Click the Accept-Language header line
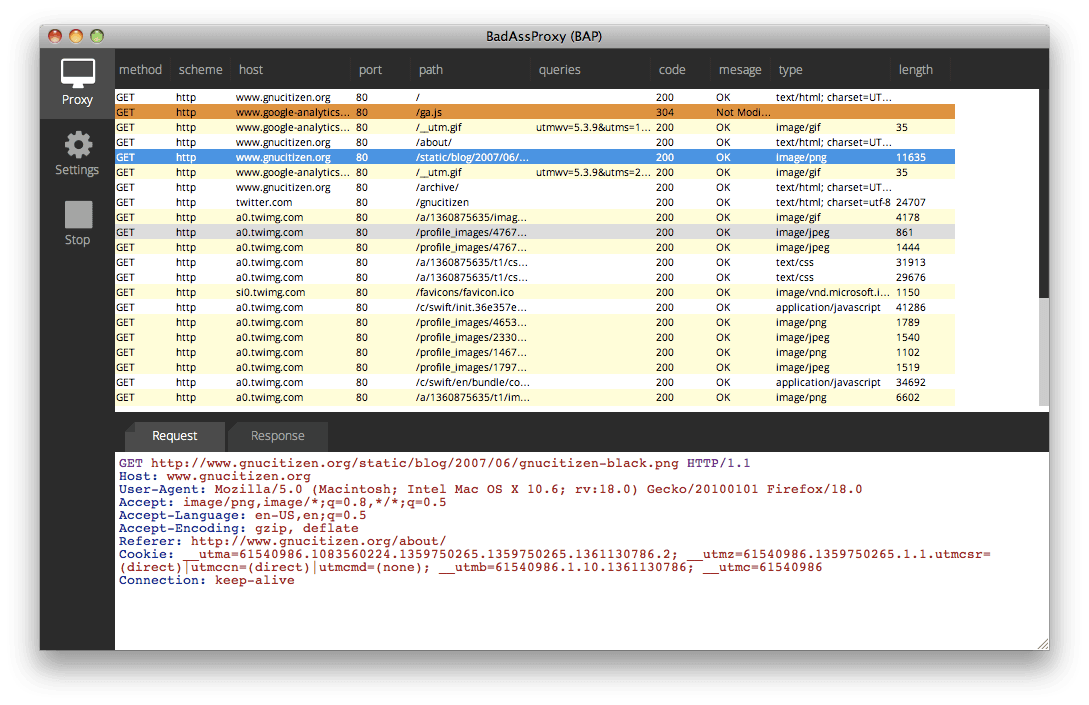Screen dimensions: 1089x705 (242, 515)
